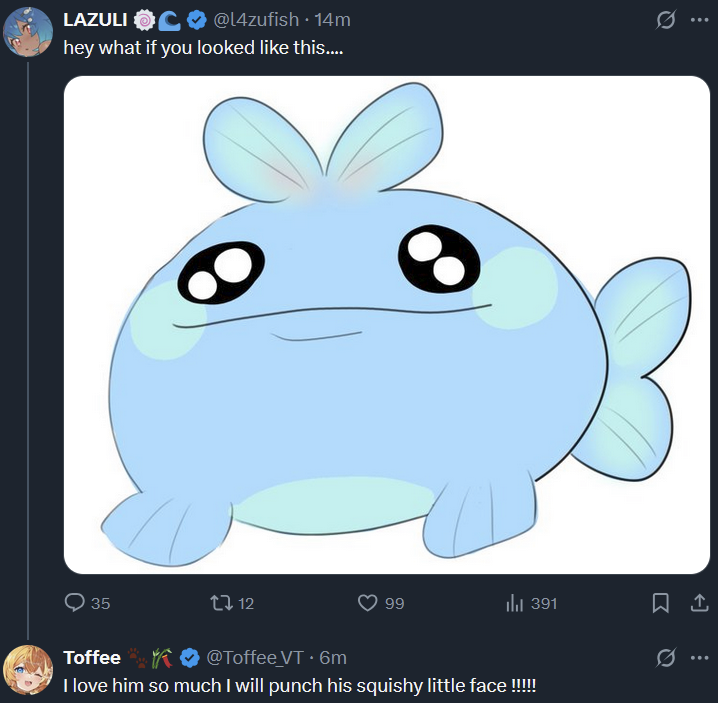Click the 6m timestamp on Toffee's reply
The image size is (718, 703).
(333, 657)
